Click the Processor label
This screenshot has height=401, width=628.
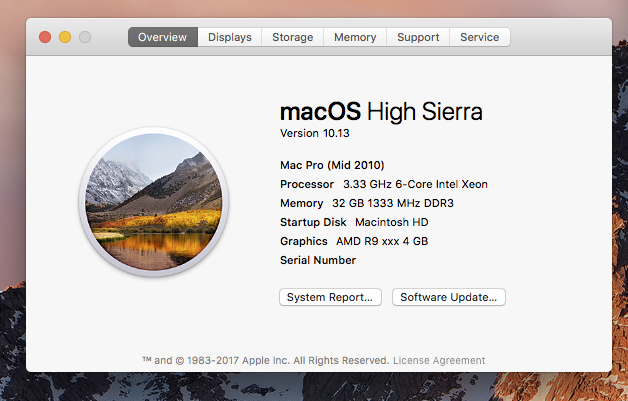(x=307, y=184)
